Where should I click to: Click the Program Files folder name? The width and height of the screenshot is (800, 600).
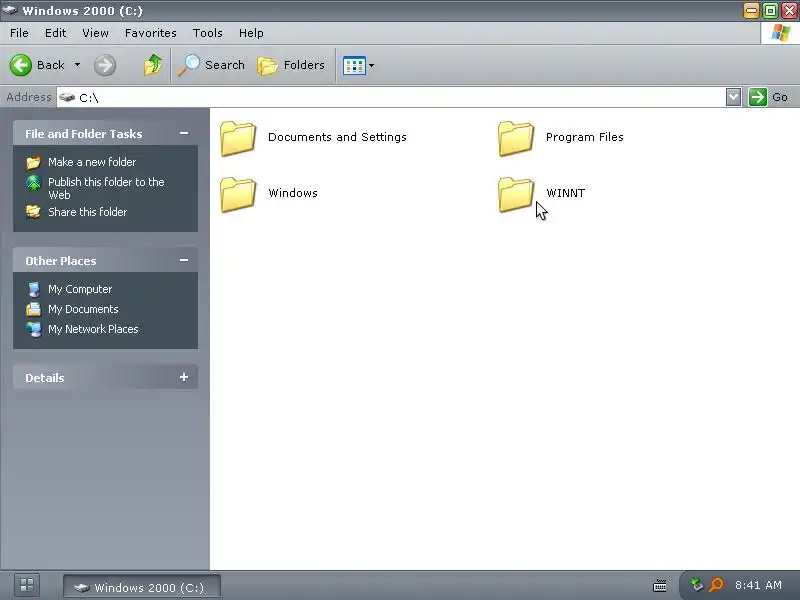tap(585, 137)
